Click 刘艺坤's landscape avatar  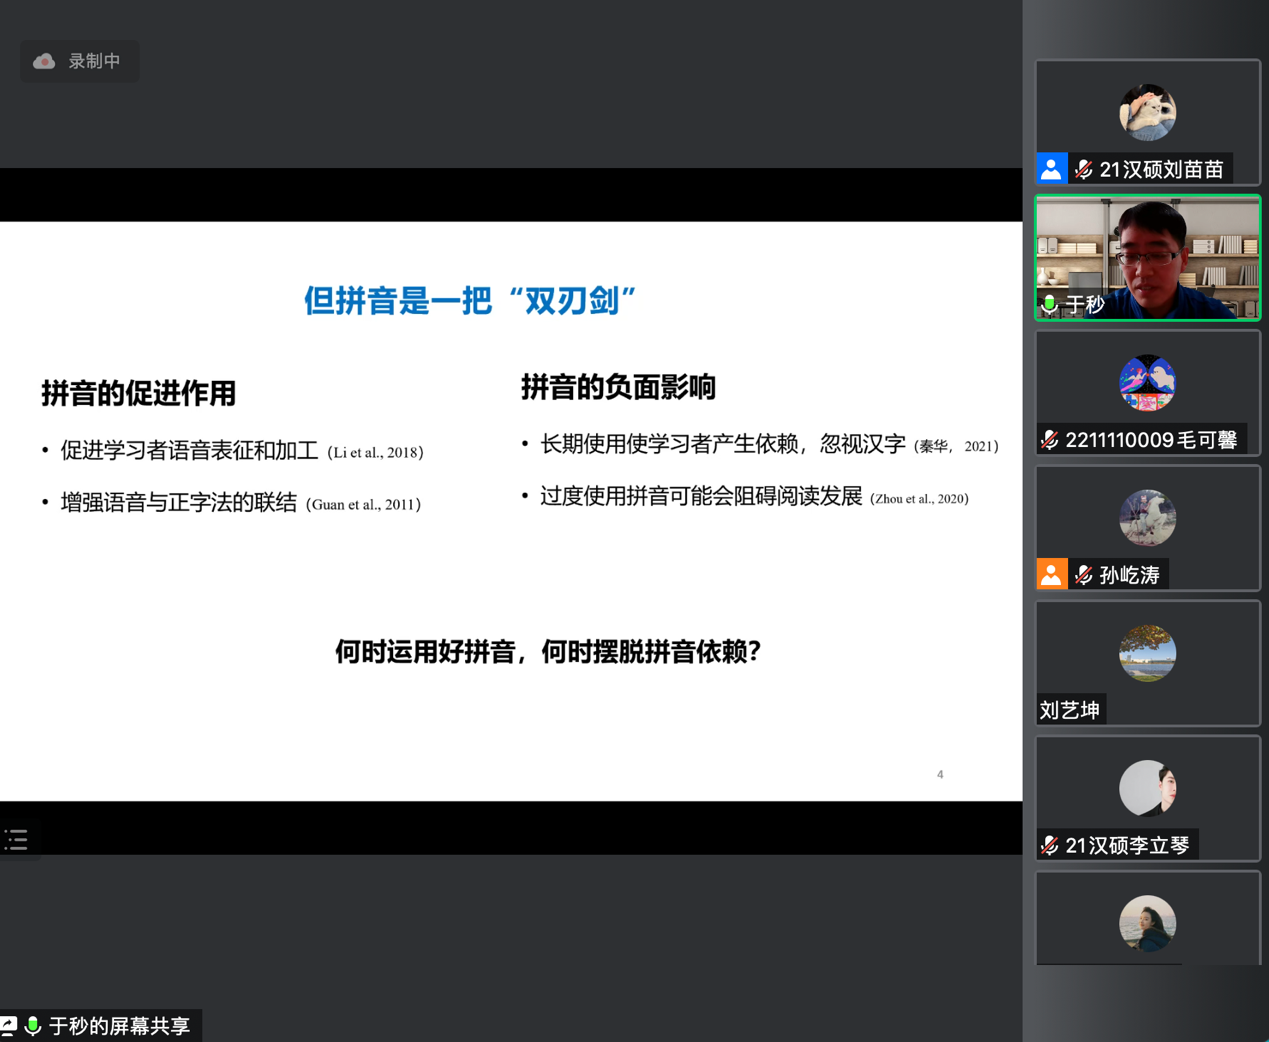pyautogui.click(x=1147, y=653)
